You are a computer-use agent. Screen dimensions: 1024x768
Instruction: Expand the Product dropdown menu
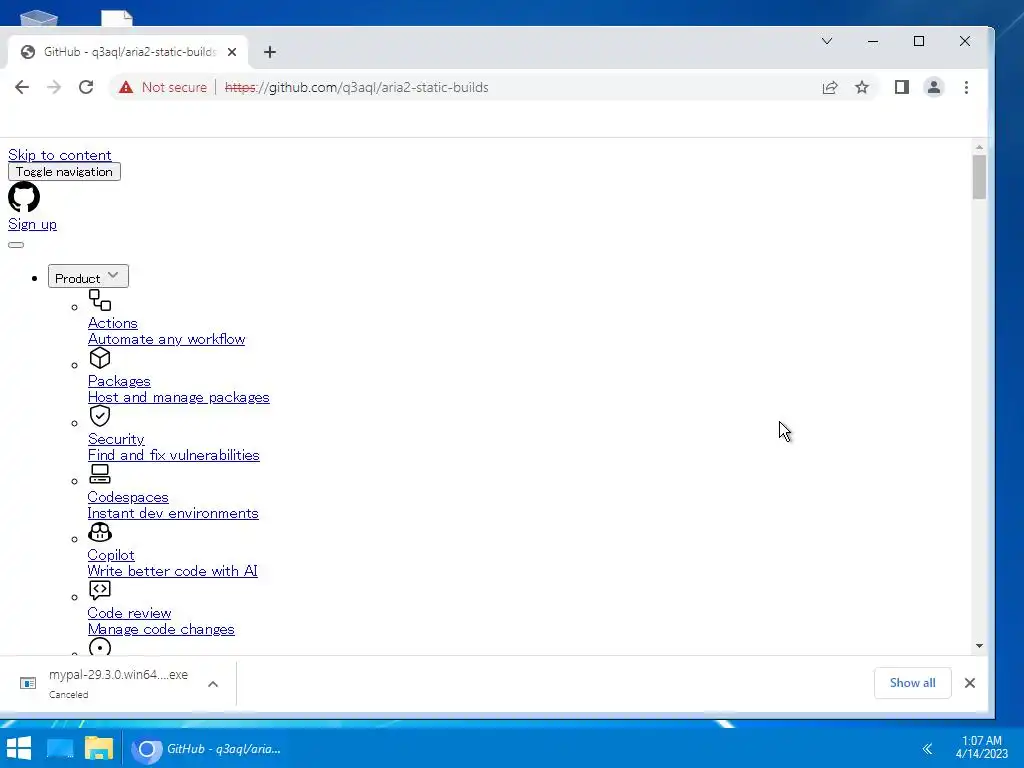click(x=88, y=276)
